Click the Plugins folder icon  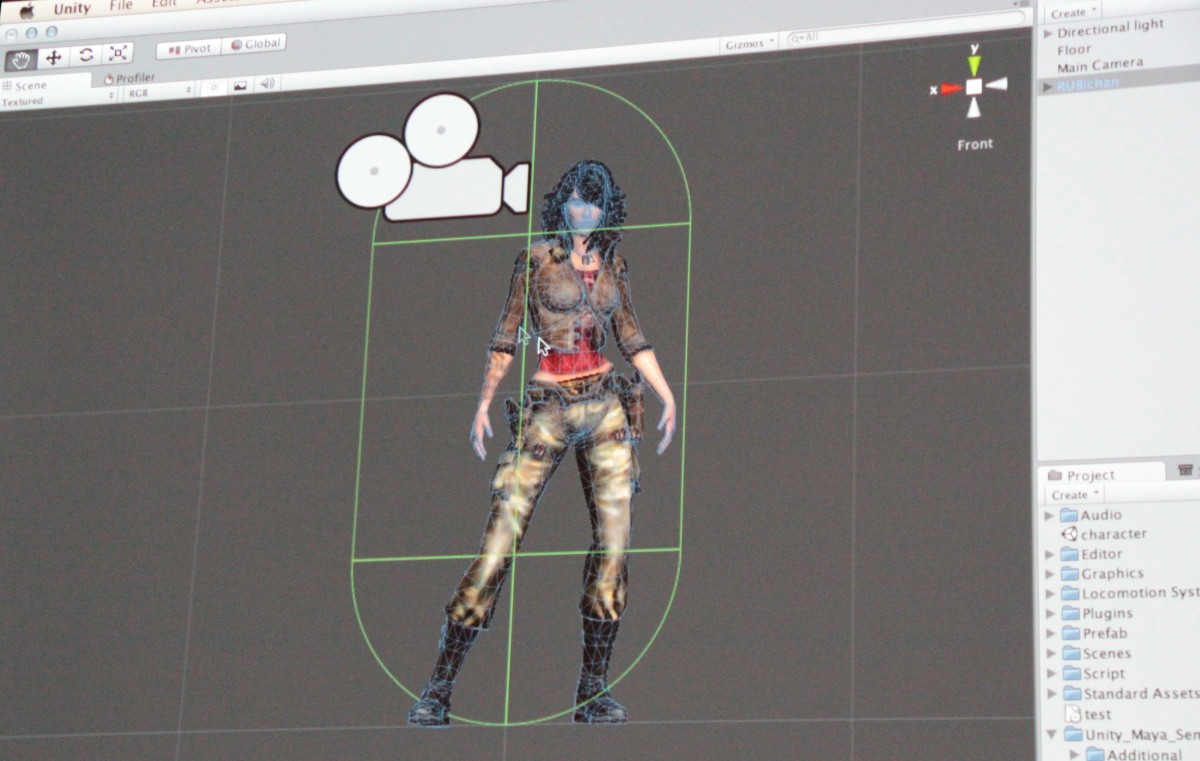tap(1070, 614)
